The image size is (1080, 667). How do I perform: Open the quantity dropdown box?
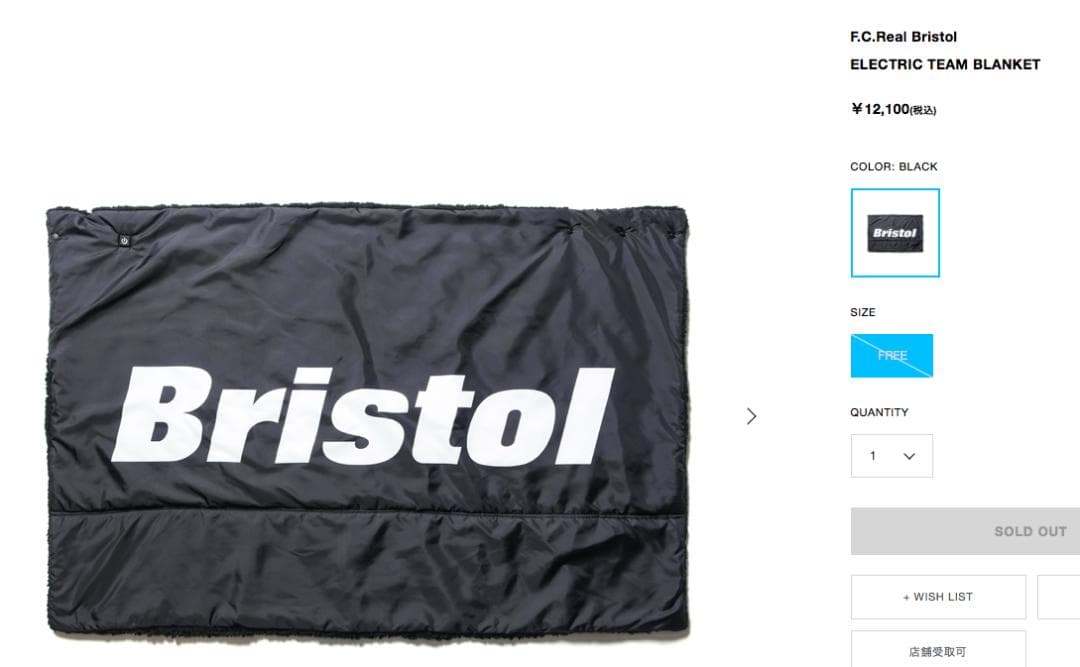[x=892, y=455]
